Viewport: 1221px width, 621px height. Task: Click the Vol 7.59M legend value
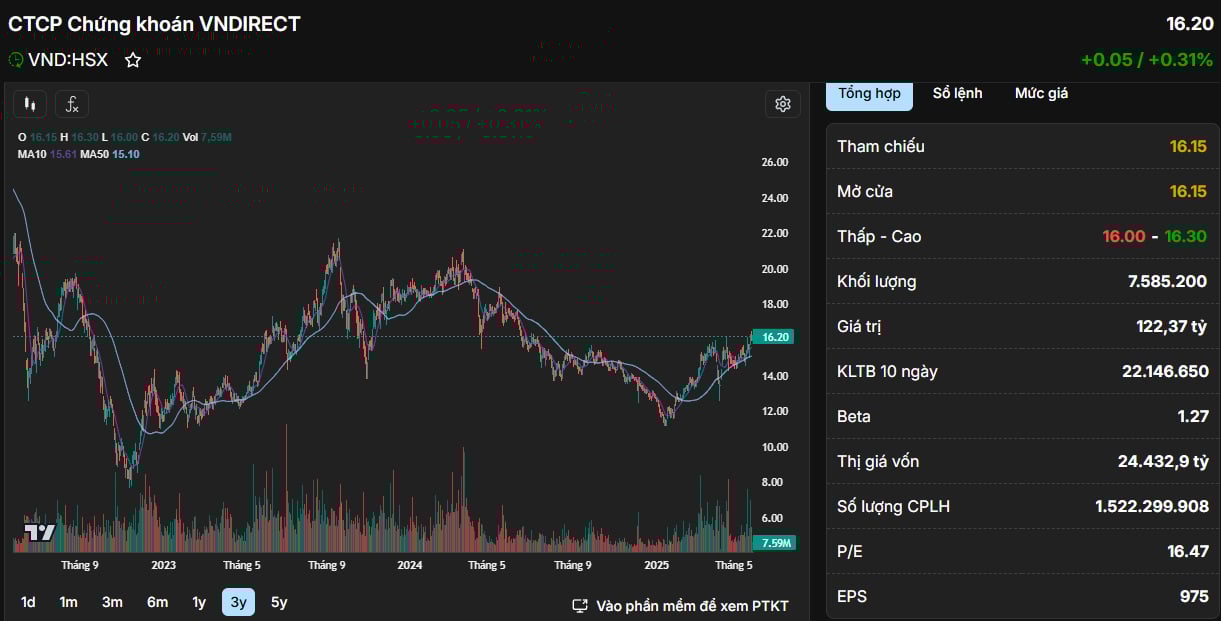tap(207, 137)
